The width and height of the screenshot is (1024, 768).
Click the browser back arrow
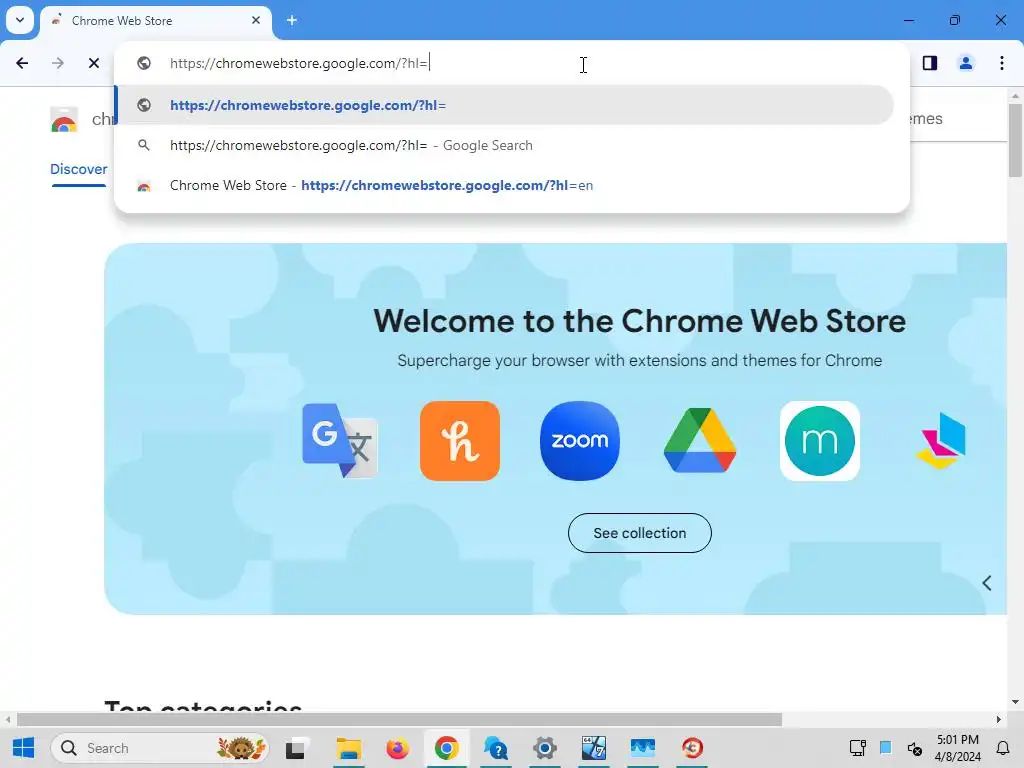tap(22, 63)
